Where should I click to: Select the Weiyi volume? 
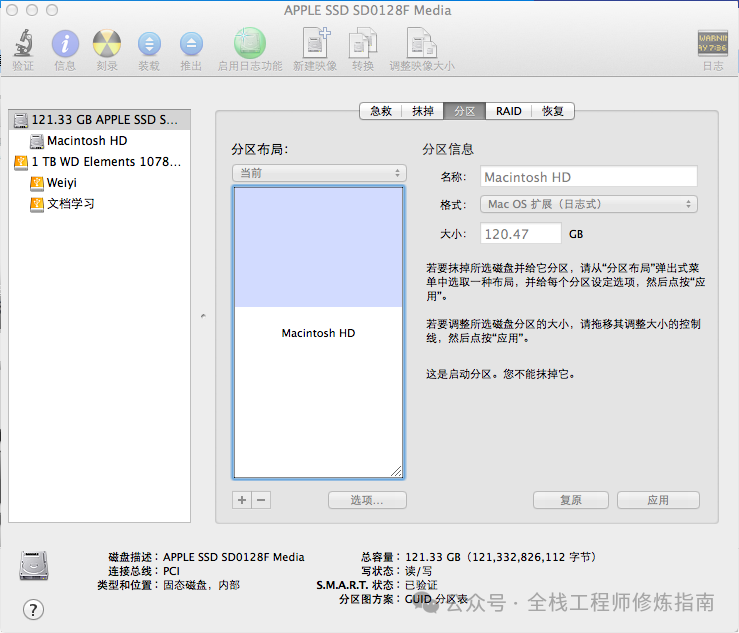(99, 182)
